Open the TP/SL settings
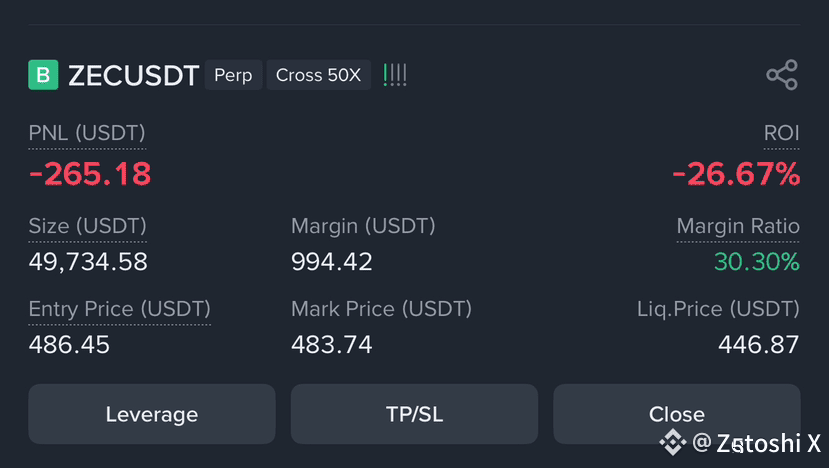The width and height of the screenshot is (829, 468). (x=414, y=414)
